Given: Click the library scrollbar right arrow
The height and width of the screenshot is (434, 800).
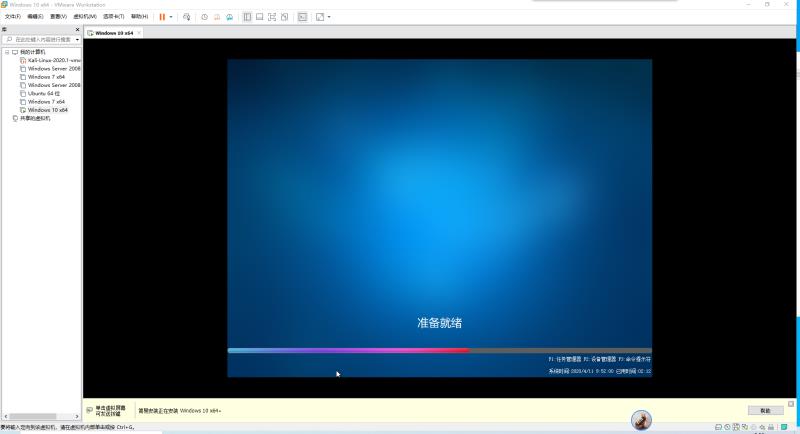Looking at the screenshot, I should [x=77, y=416].
